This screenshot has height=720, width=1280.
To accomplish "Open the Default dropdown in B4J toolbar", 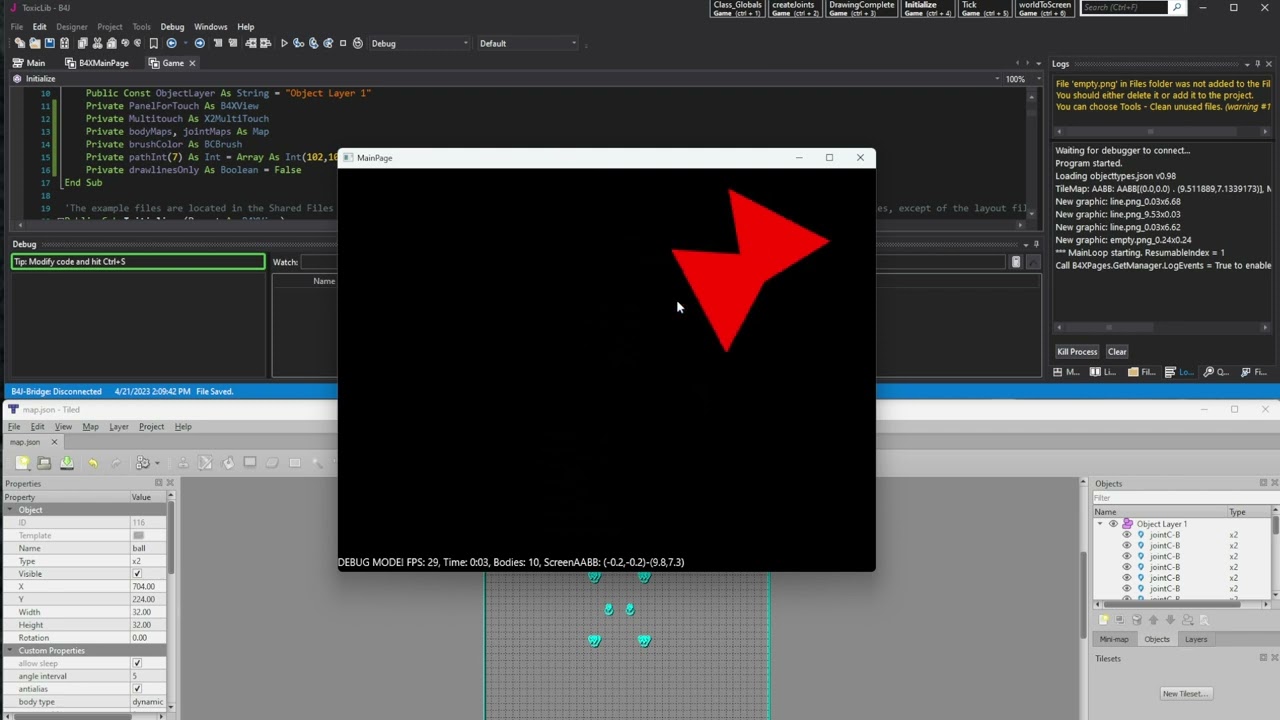I will point(527,43).
